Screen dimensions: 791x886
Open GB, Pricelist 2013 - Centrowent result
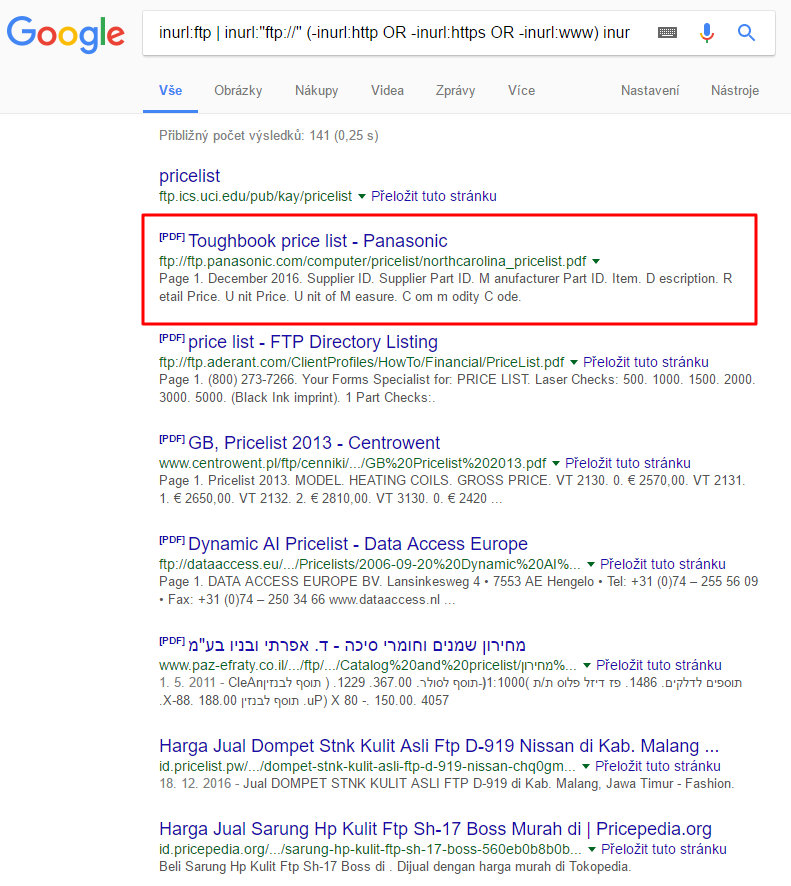click(314, 443)
